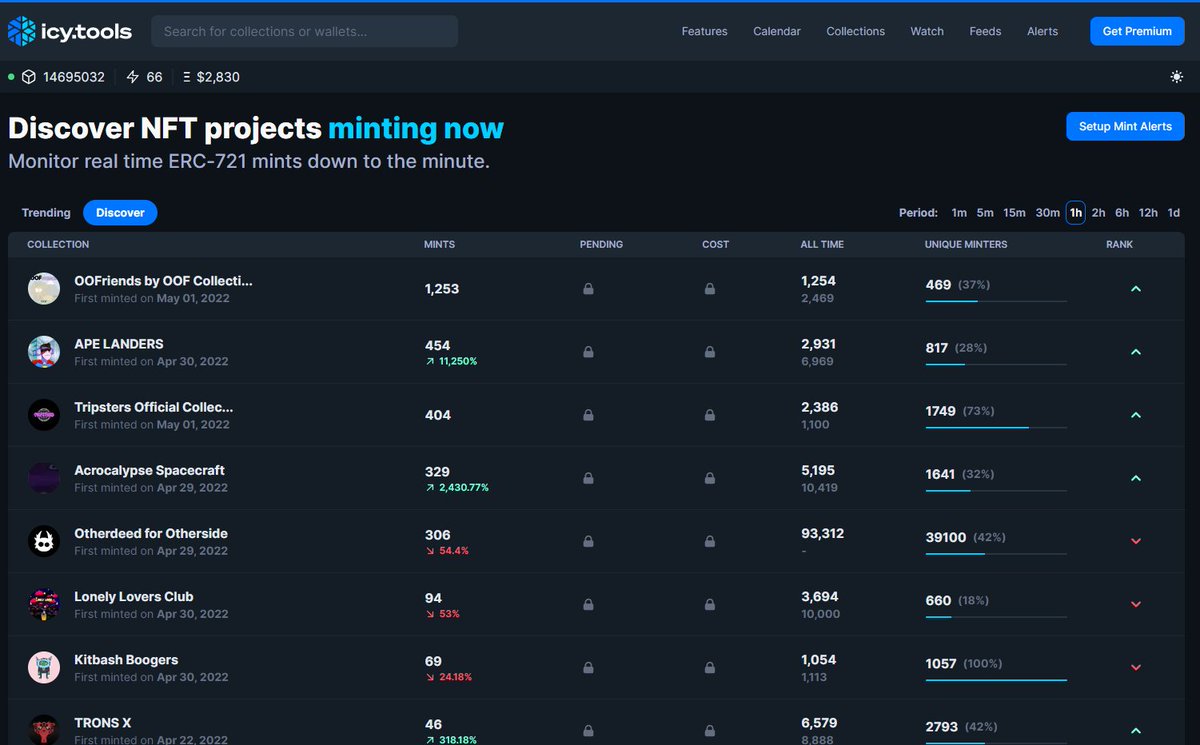Click the Acrocalypse Spacecraft pending lock icon
Screen dimensions: 1200x745
tap(588, 478)
